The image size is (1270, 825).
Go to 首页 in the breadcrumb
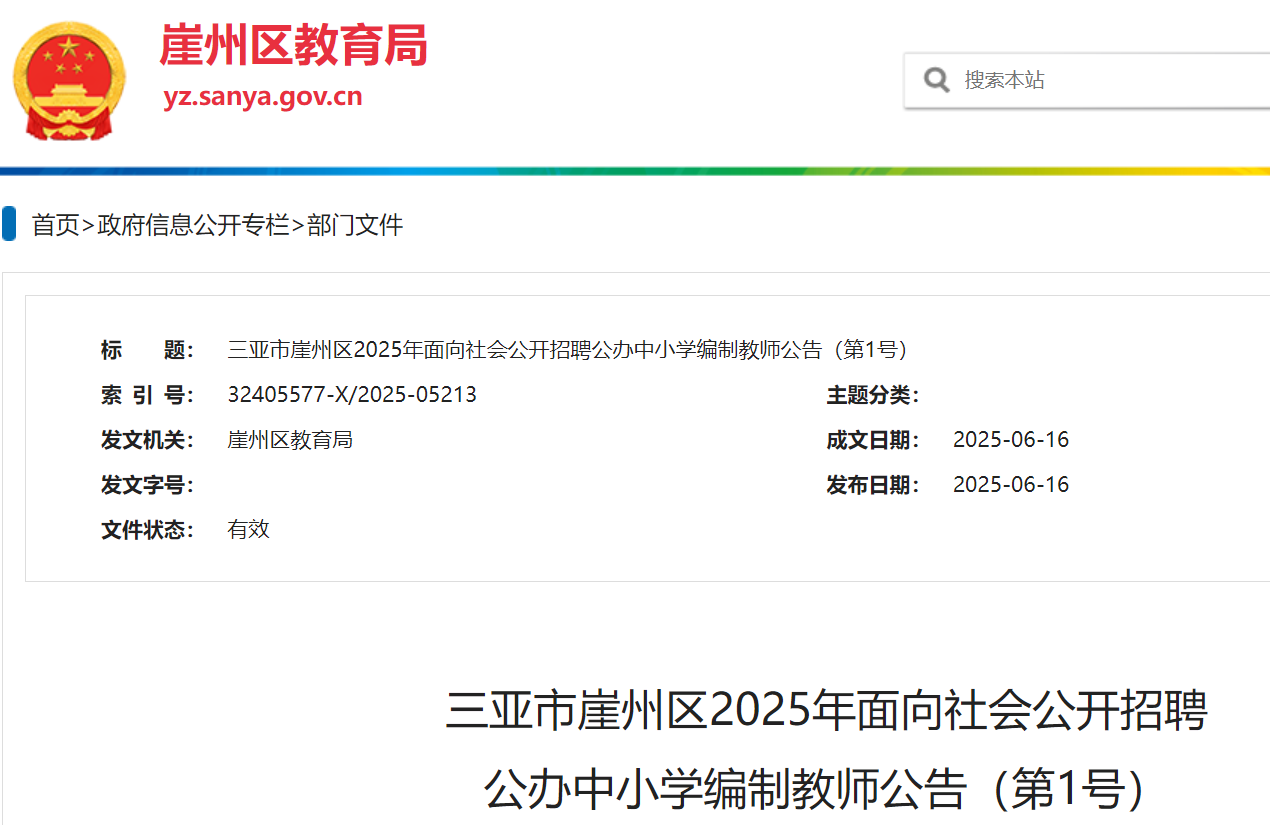(x=56, y=225)
